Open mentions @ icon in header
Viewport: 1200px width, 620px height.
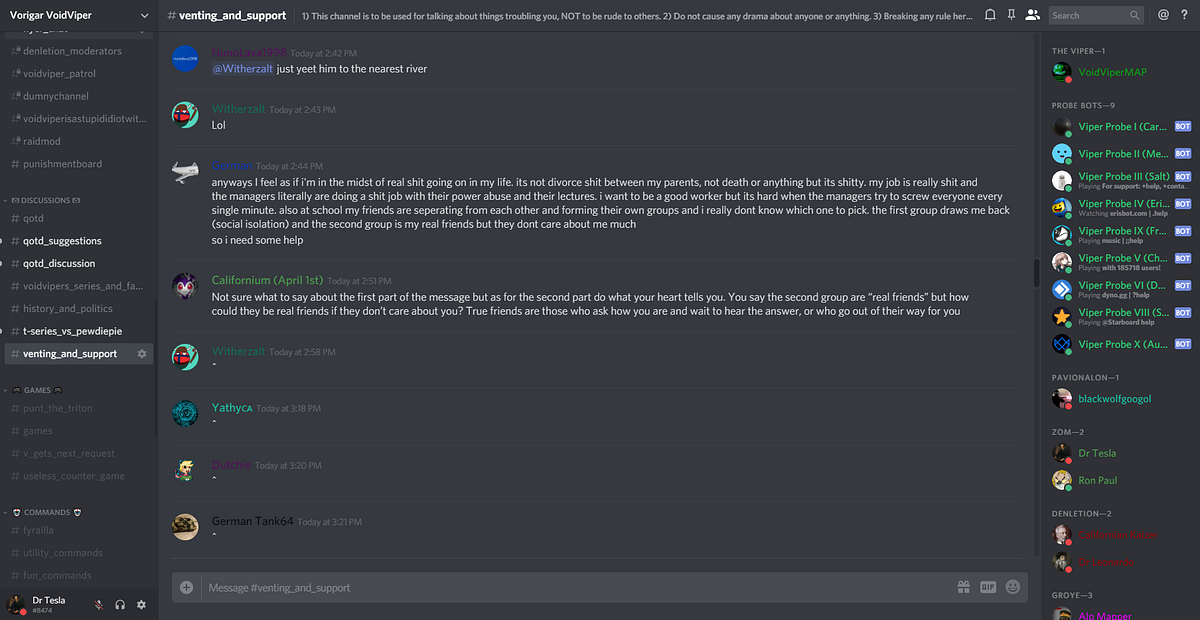(x=1163, y=15)
